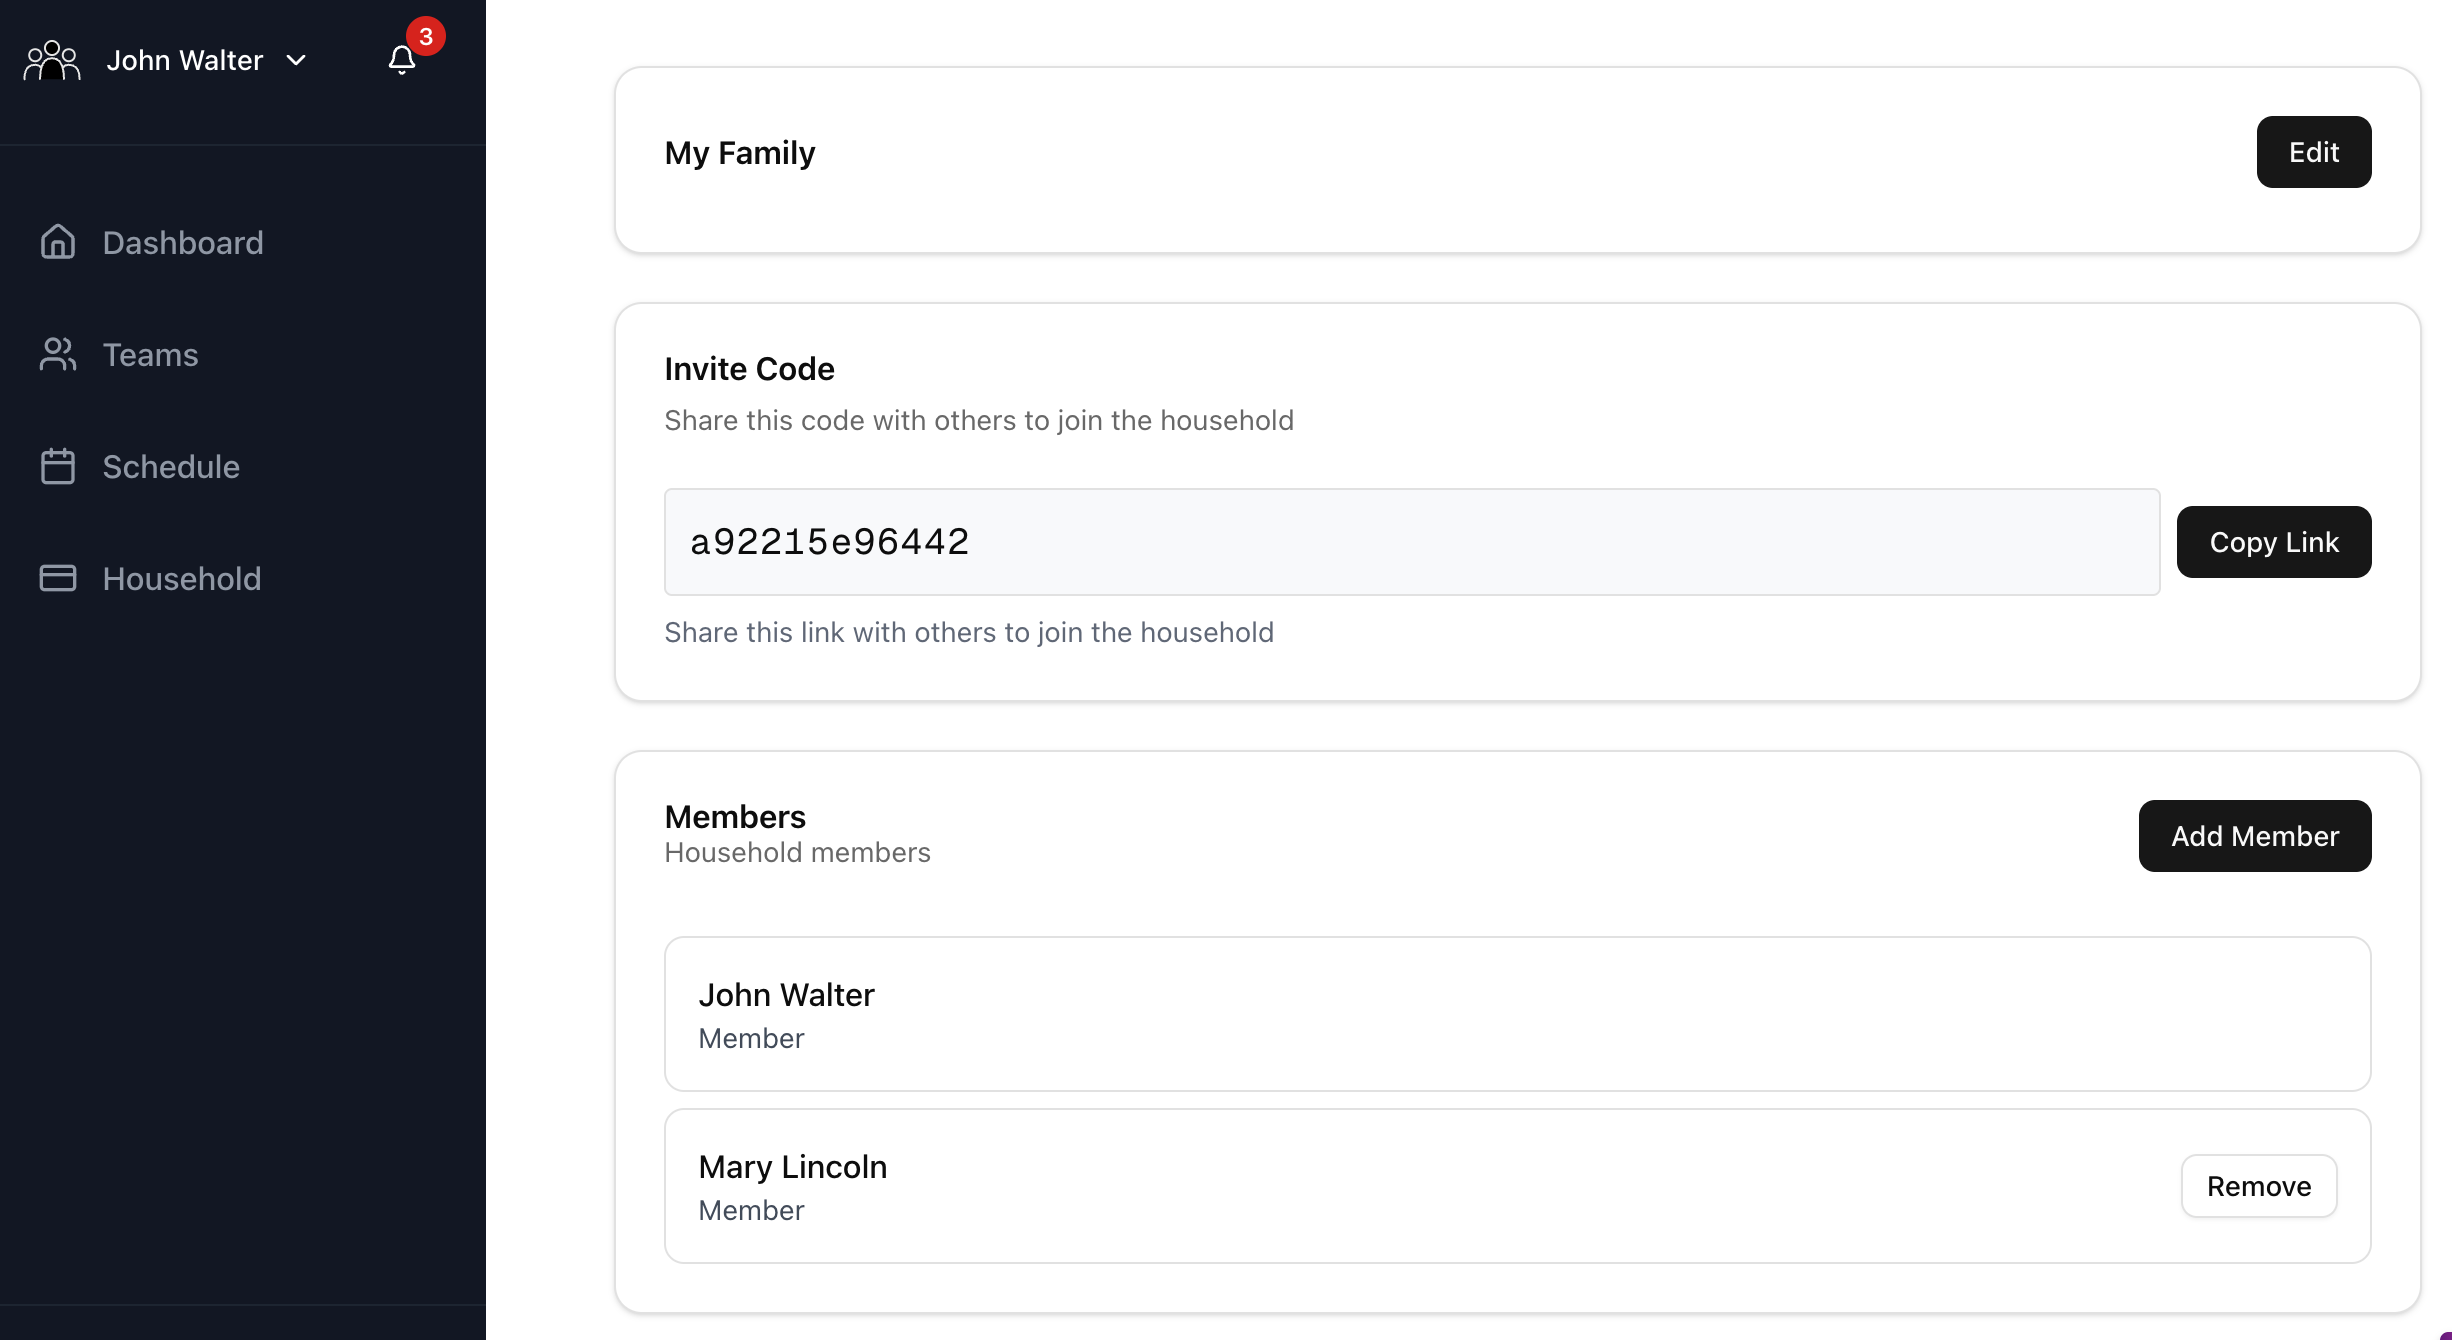The width and height of the screenshot is (2452, 1340).
Task: Open the John Walter user menu
Action: pyautogui.click(x=185, y=61)
